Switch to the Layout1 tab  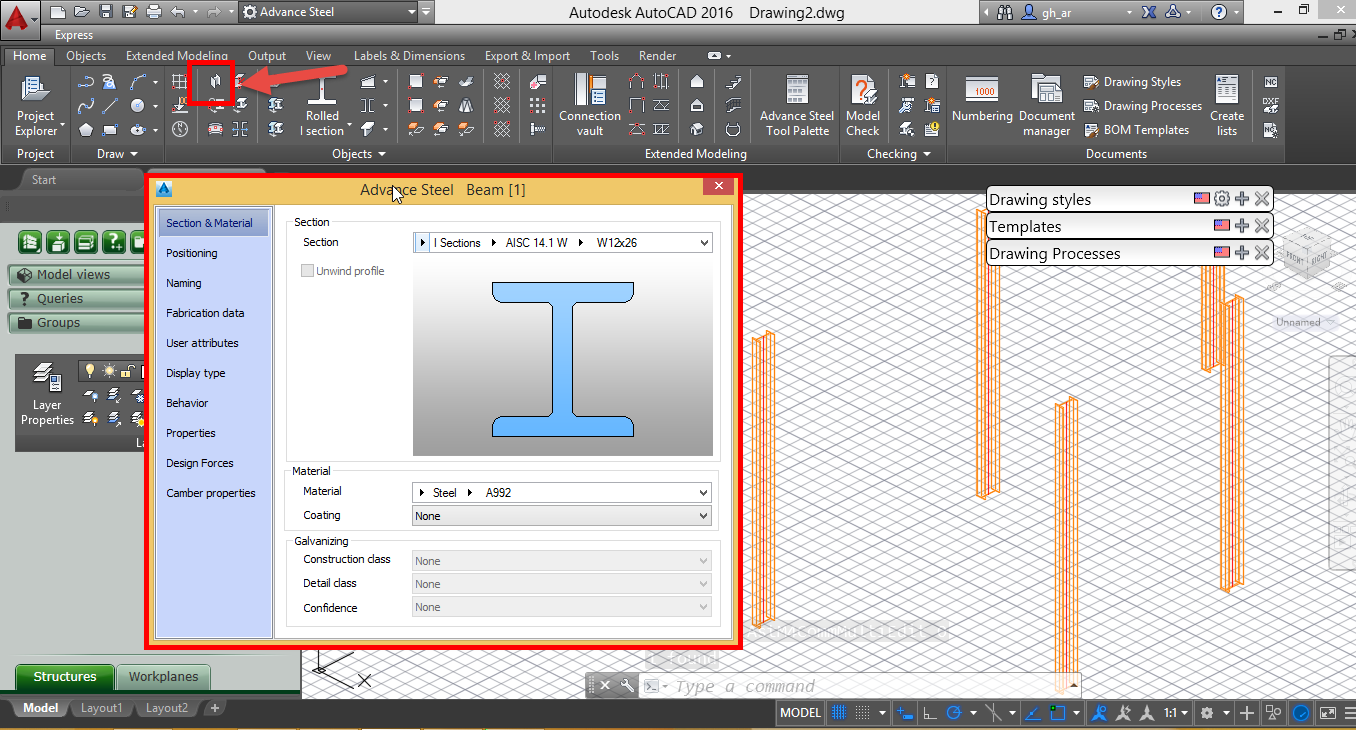click(x=101, y=708)
